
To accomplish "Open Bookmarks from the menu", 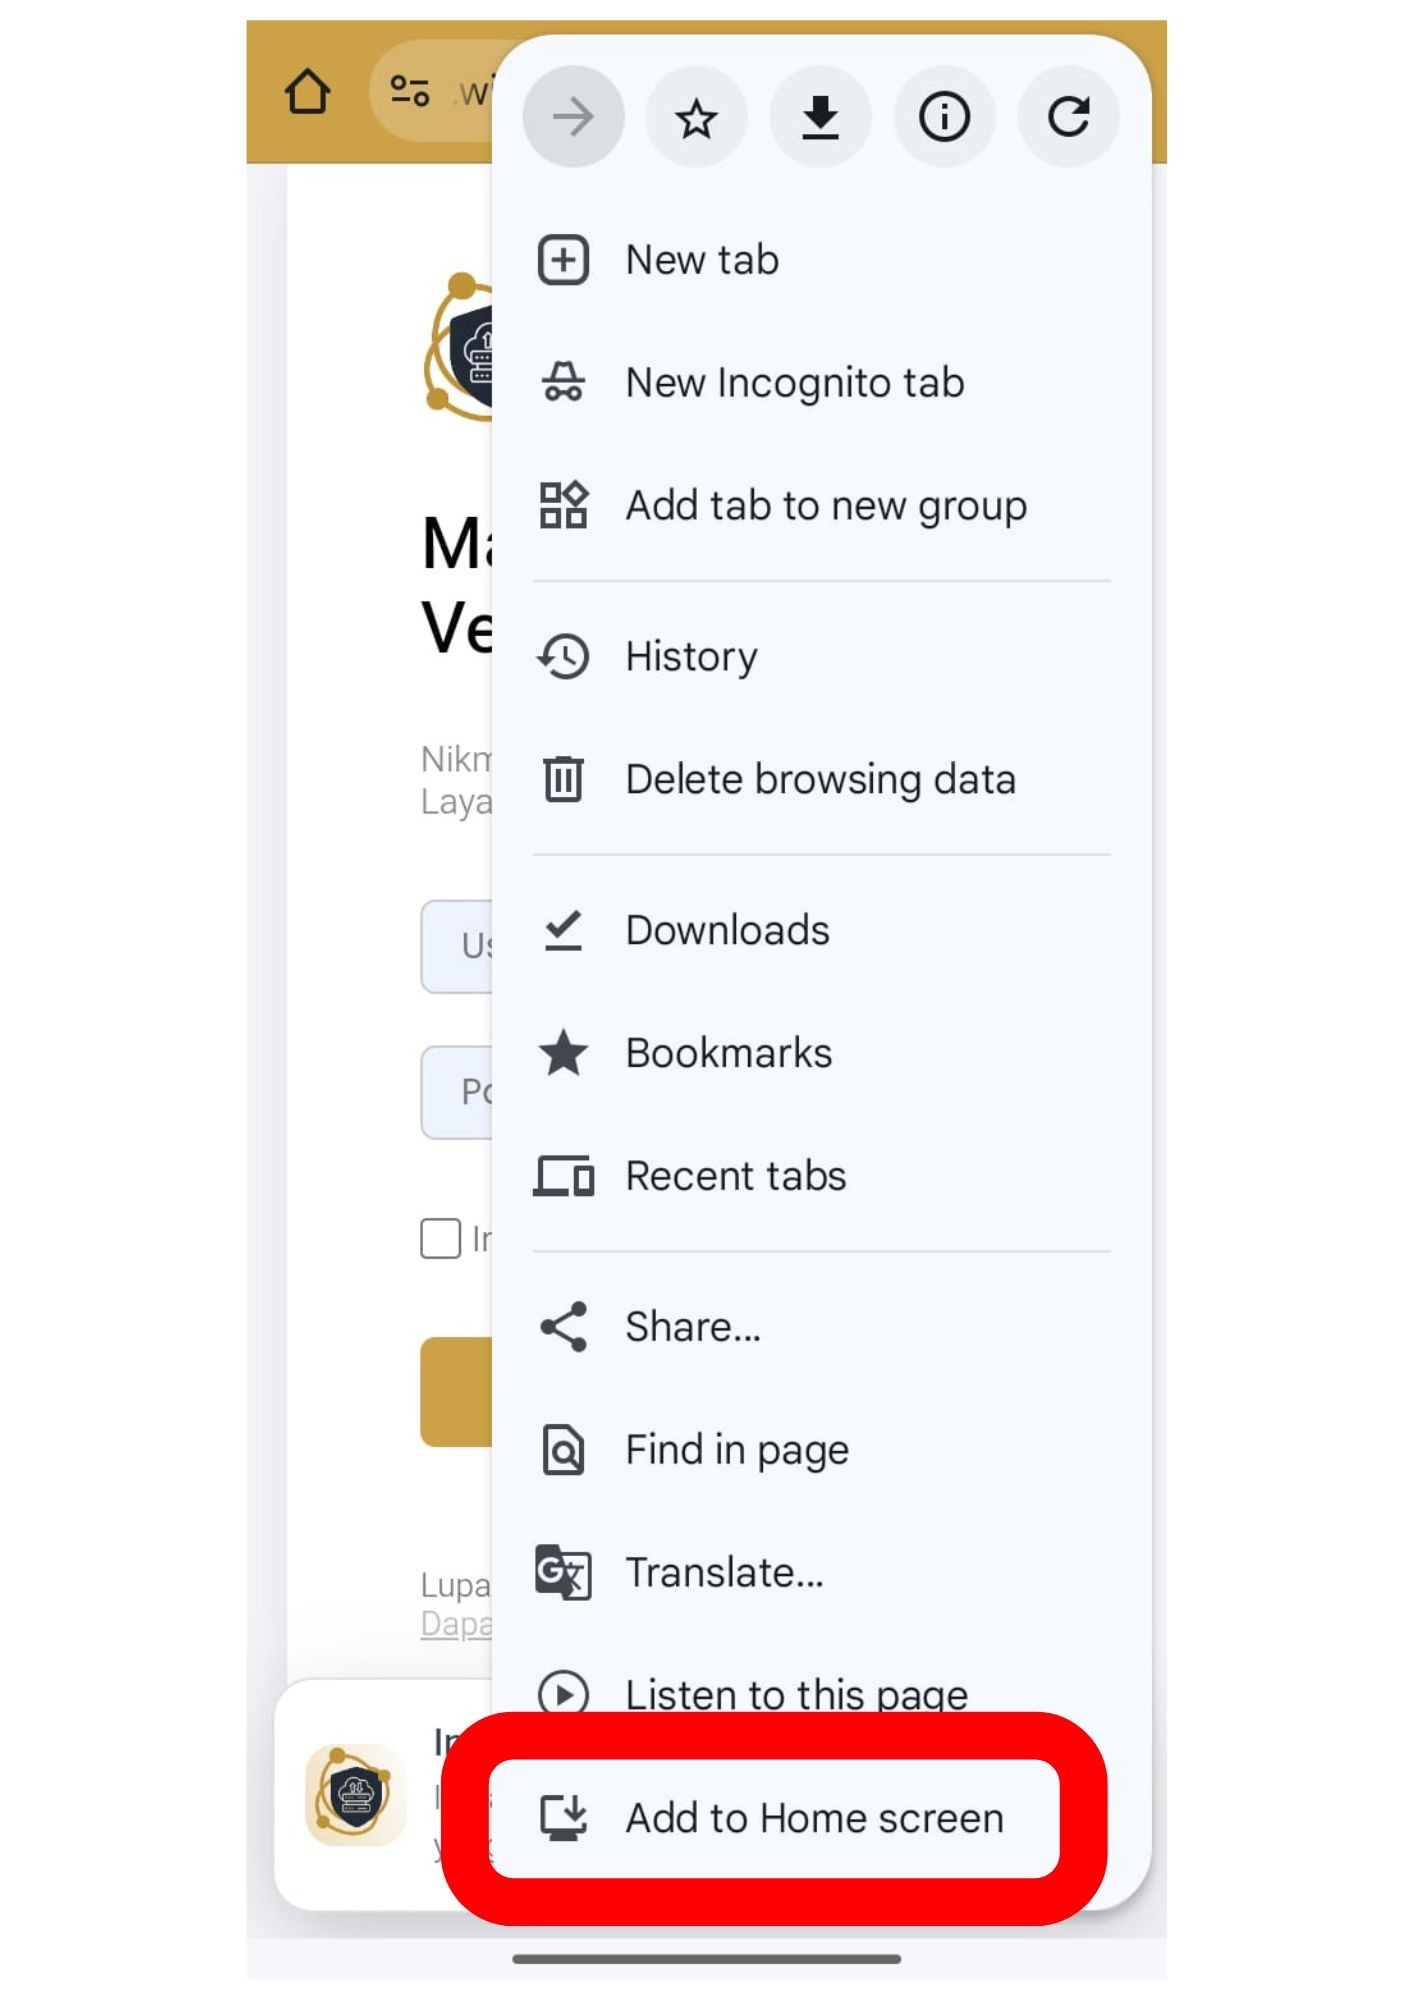I will click(821, 1054).
